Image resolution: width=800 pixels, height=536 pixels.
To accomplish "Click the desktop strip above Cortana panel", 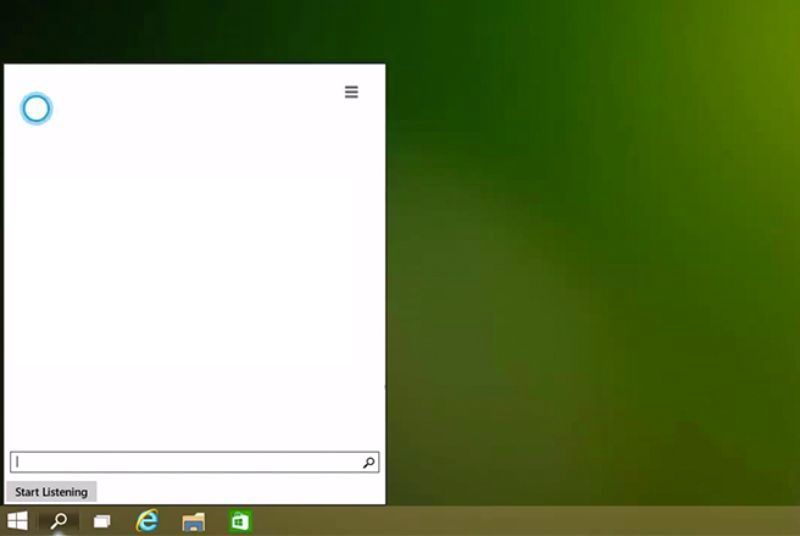I will coord(195,30).
